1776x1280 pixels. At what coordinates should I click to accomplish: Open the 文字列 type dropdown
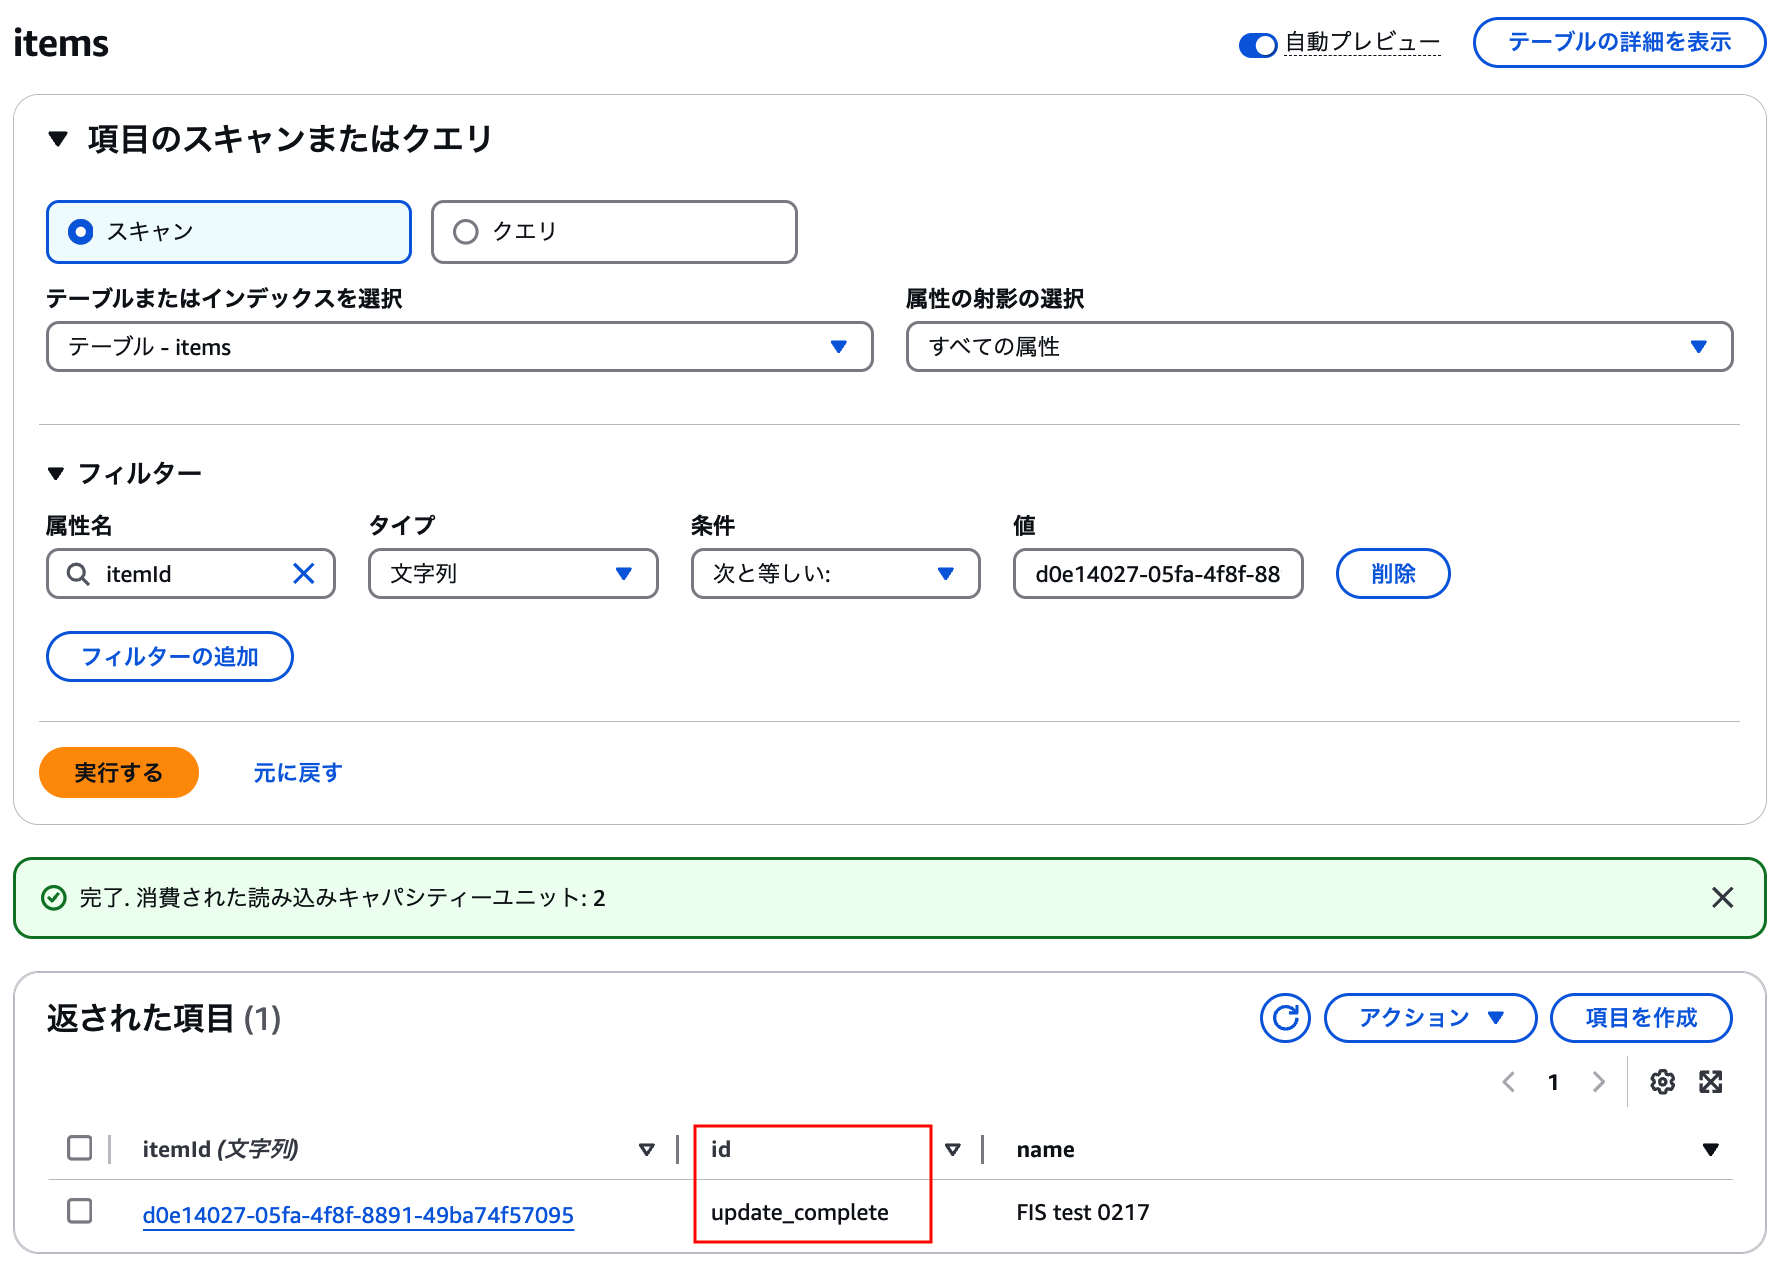click(513, 574)
